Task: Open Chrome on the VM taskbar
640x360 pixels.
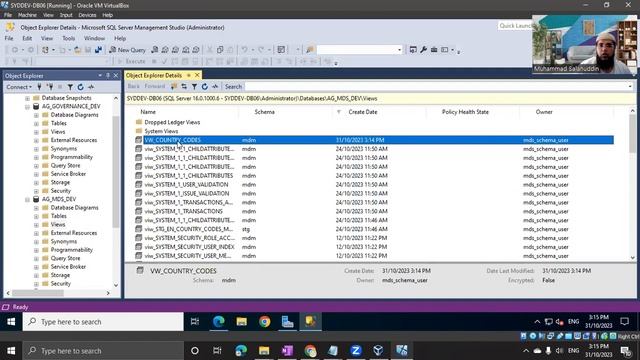Action: click(264, 322)
